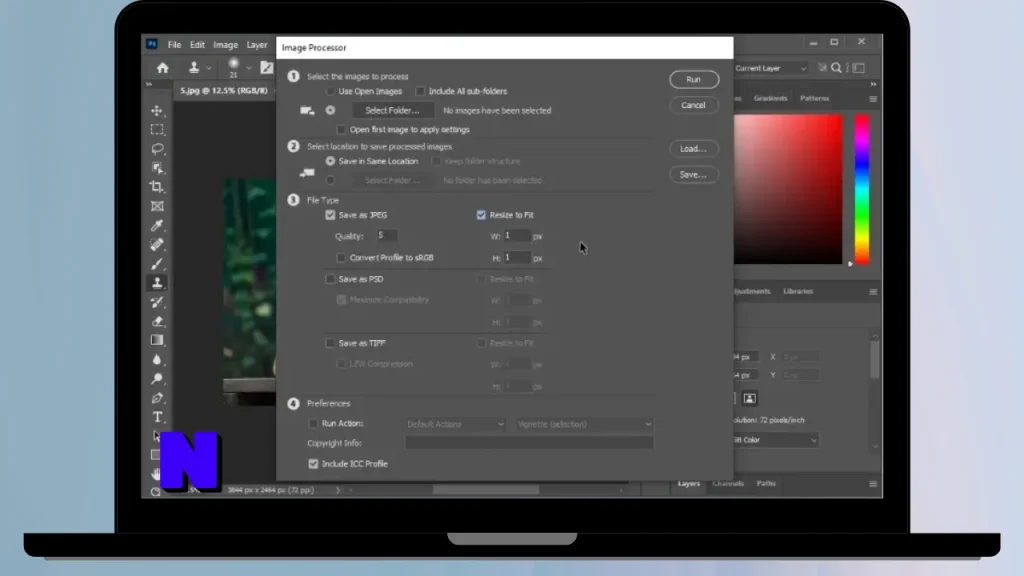Screen dimensions: 1024x576
Task: Select the History Brush tool
Action: tap(157, 302)
